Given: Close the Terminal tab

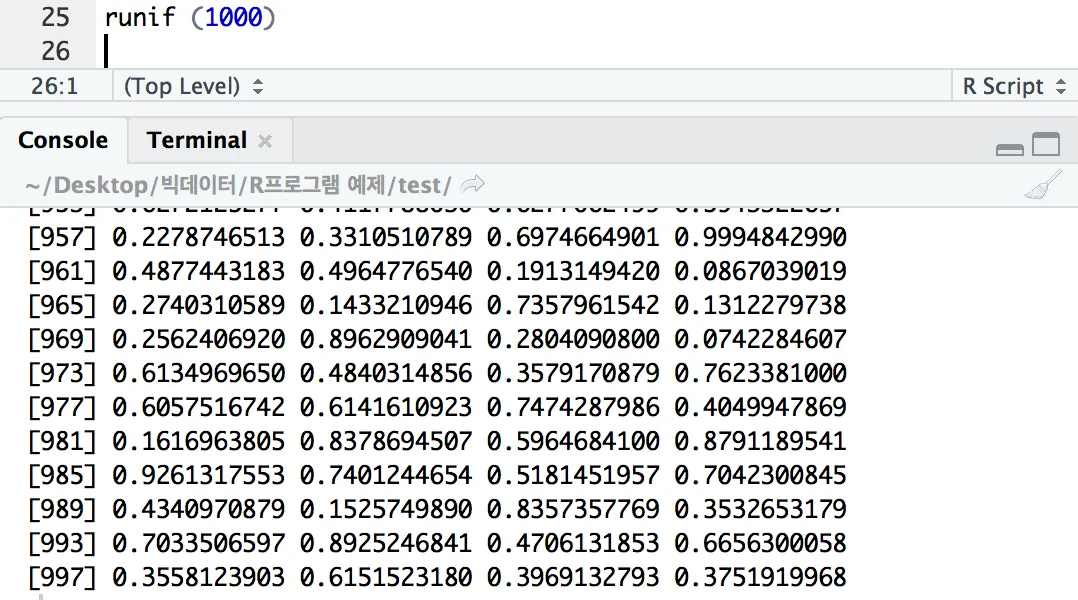Looking at the screenshot, I should 265,142.
